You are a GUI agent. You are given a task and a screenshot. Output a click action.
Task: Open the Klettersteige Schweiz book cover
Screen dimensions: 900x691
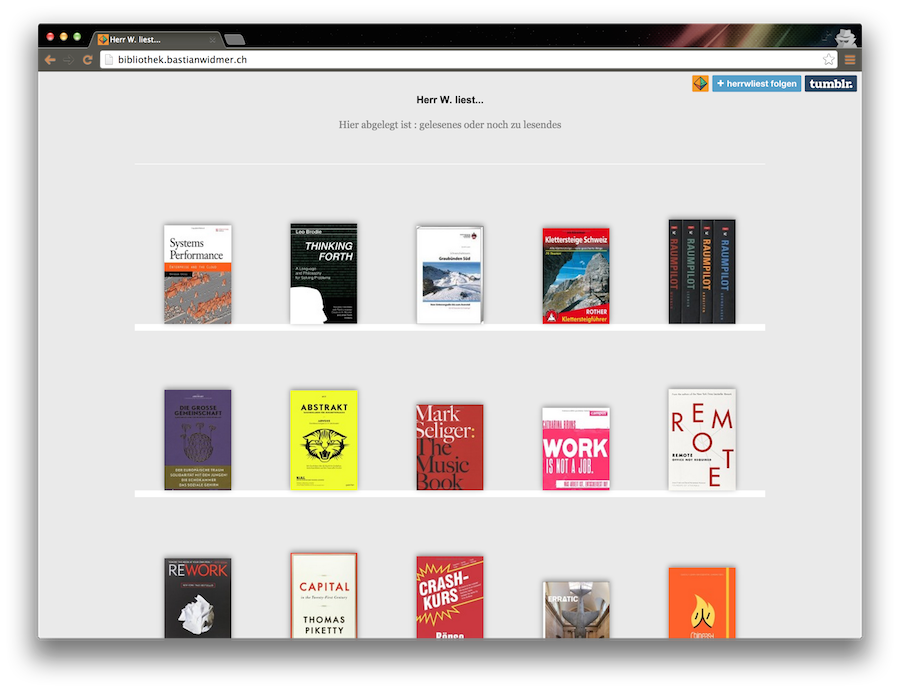tap(576, 276)
